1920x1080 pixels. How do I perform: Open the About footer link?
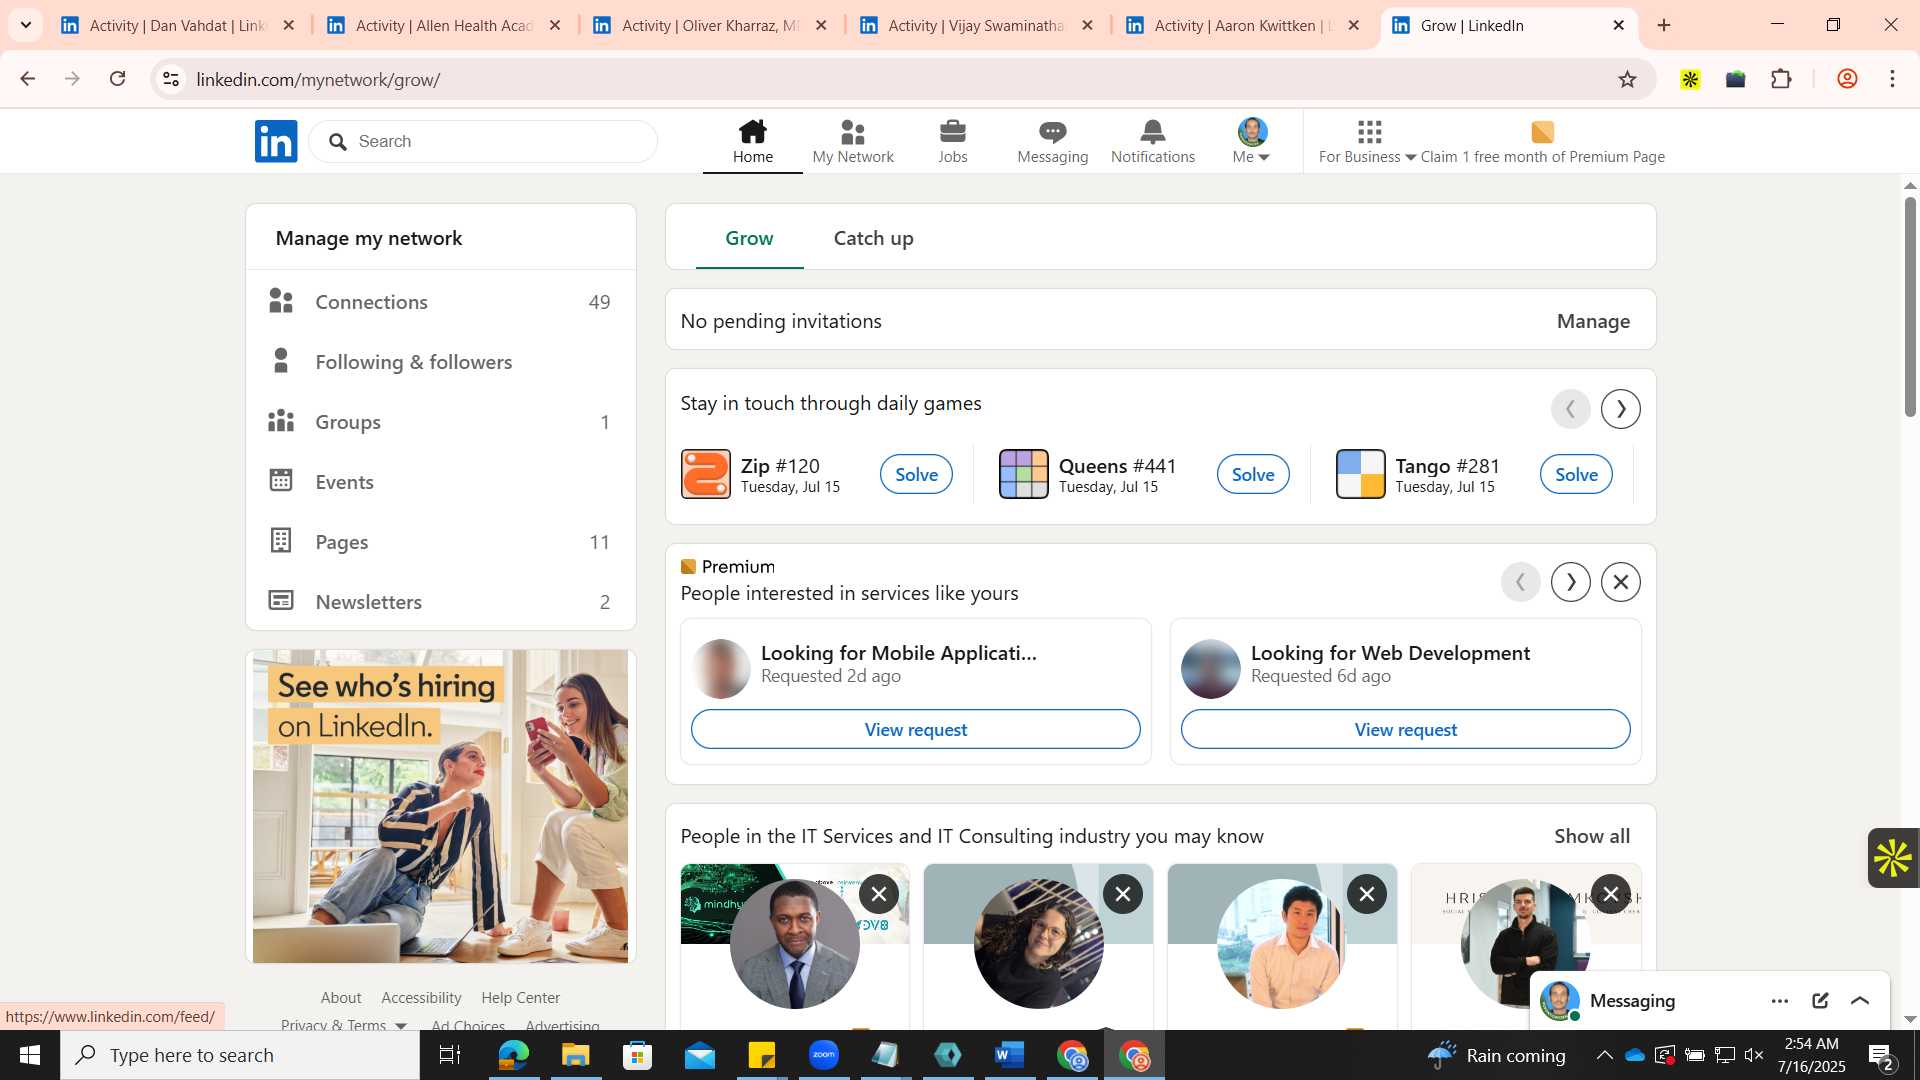tap(341, 997)
